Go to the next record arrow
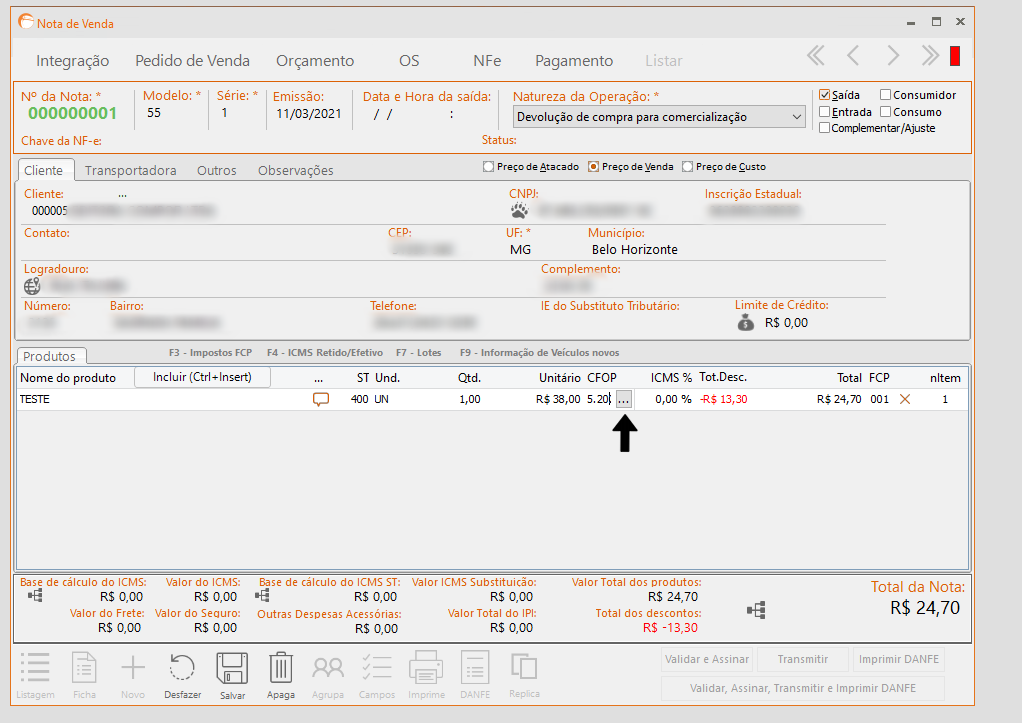Image resolution: width=1022 pixels, height=723 pixels. pyautogui.click(x=893, y=56)
